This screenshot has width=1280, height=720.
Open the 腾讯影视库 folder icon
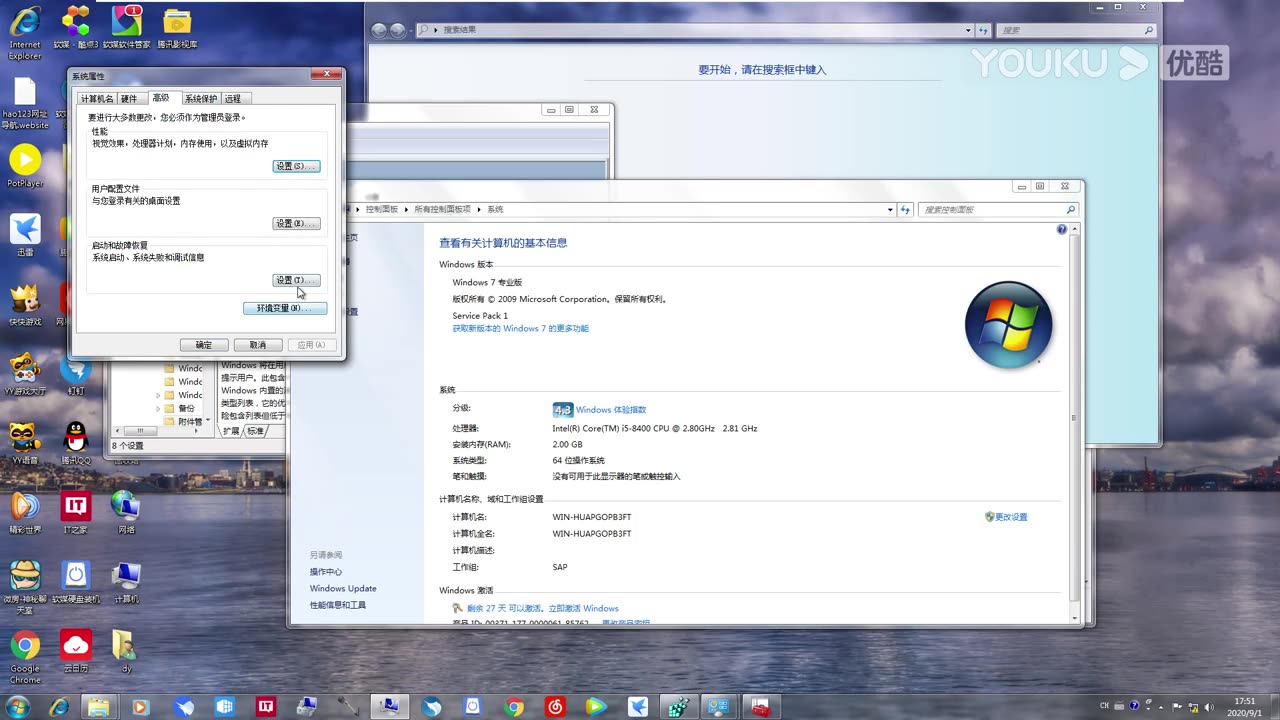point(177,27)
